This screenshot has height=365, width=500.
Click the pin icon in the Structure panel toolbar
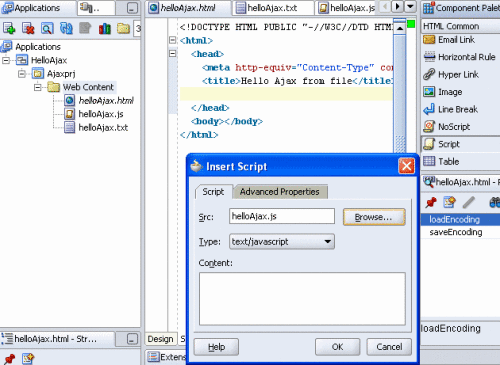click(10, 359)
